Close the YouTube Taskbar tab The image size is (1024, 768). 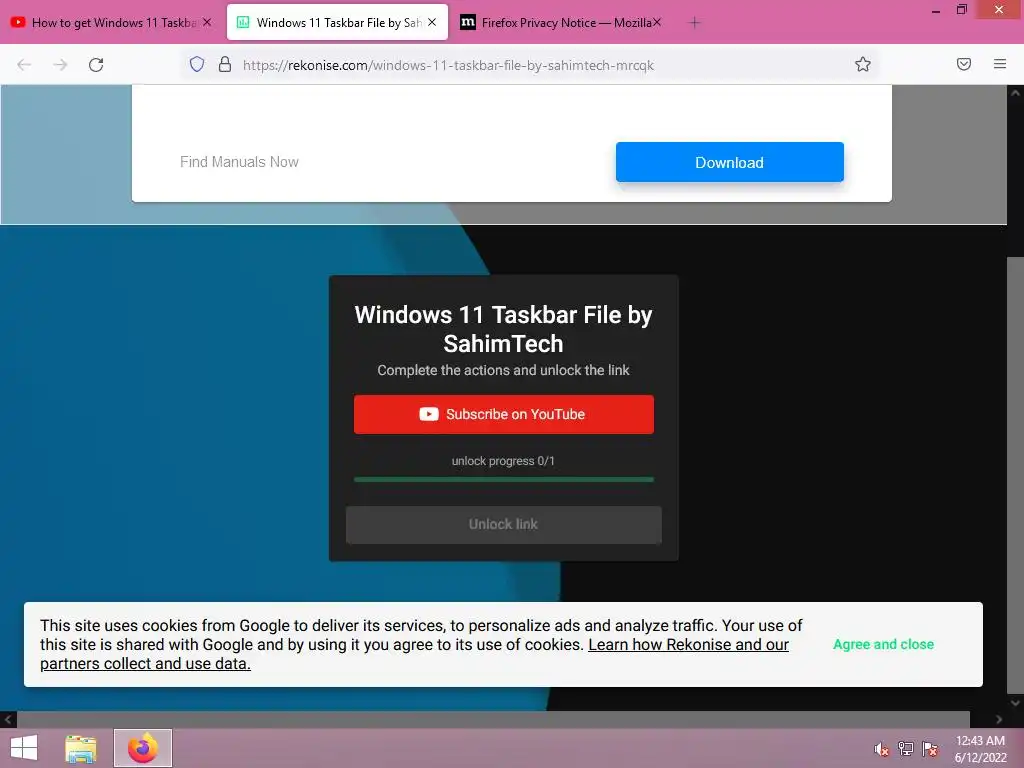point(207,22)
